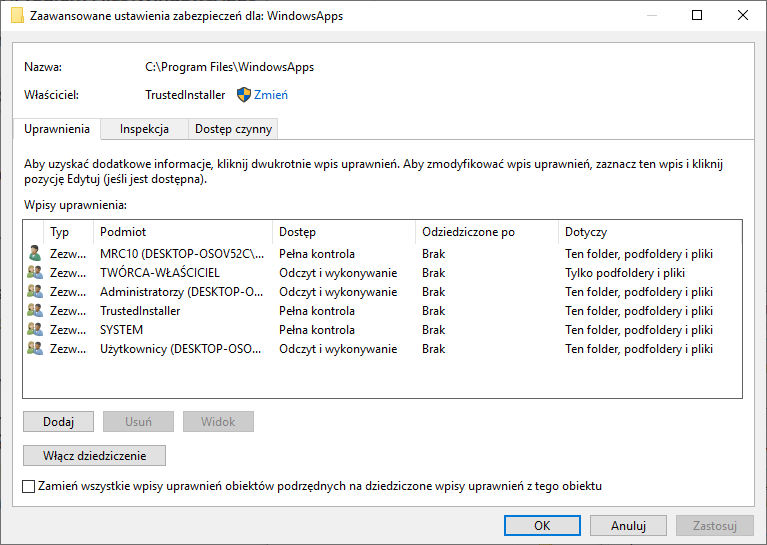This screenshot has height=545, width=767.
Task: Sort by the Typ column header
Action: click(68, 232)
